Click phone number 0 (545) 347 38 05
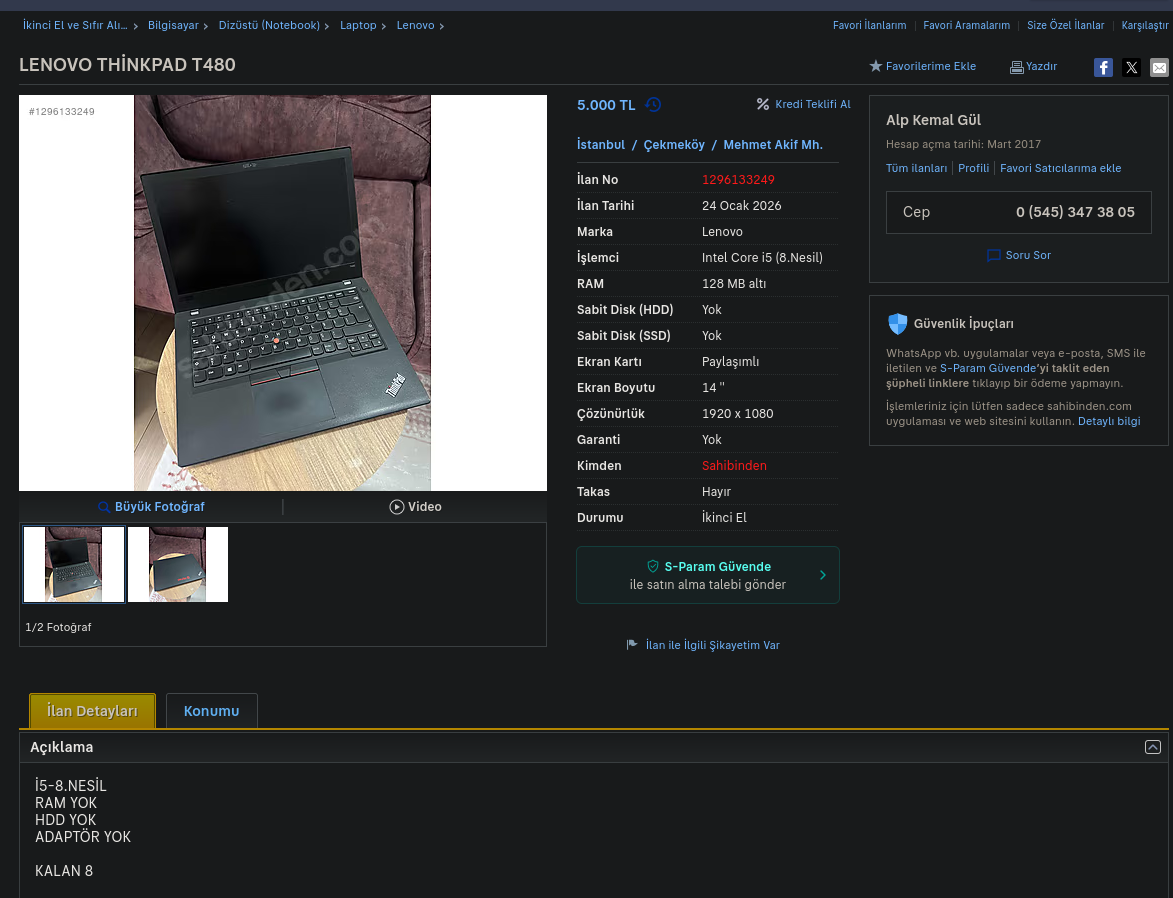The image size is (1173, 898). coord(1075,212)
